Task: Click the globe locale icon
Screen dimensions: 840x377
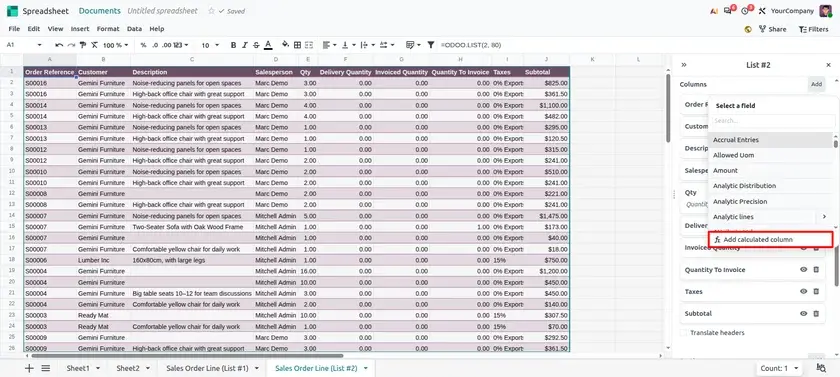Action: click(748, 29)
